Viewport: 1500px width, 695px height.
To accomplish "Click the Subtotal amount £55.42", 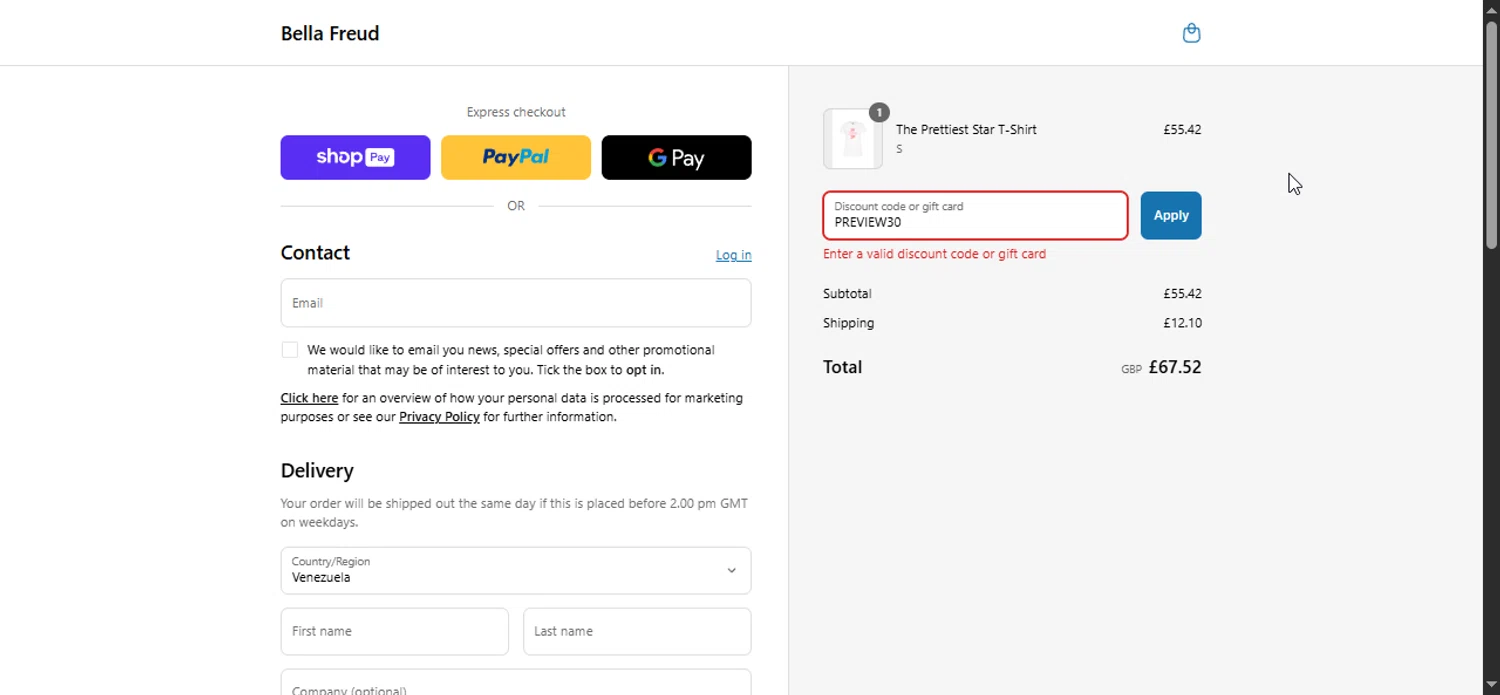I will [x=1182, y=294].
